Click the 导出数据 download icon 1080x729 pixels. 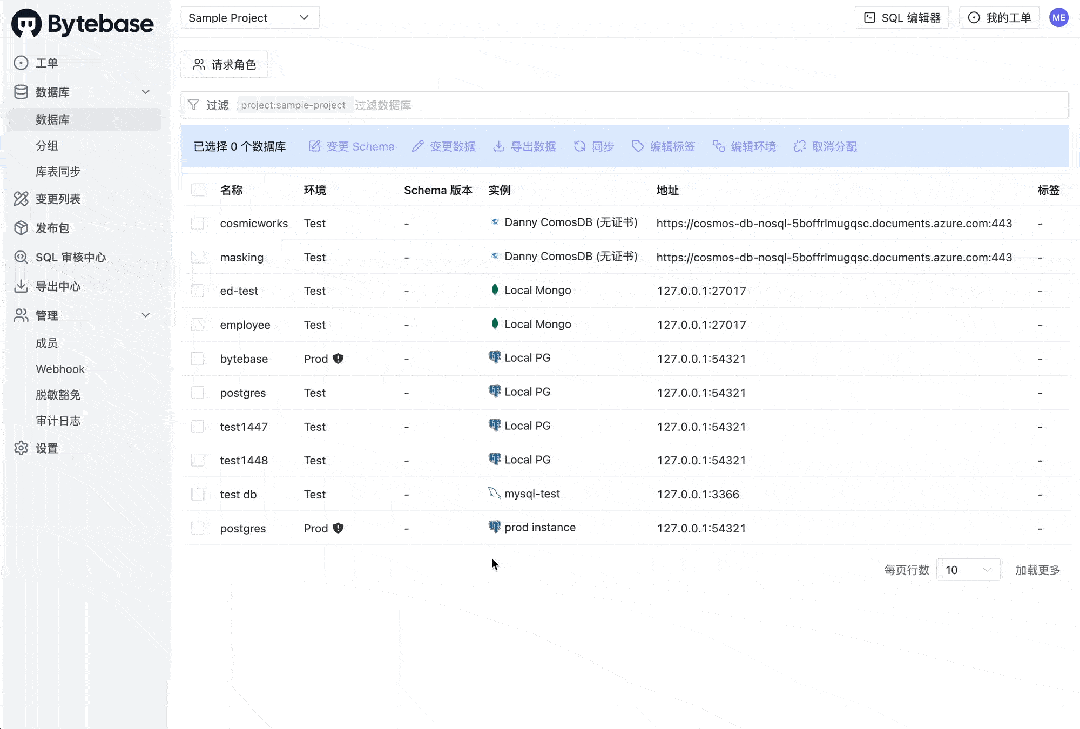(x=499, y=146)
